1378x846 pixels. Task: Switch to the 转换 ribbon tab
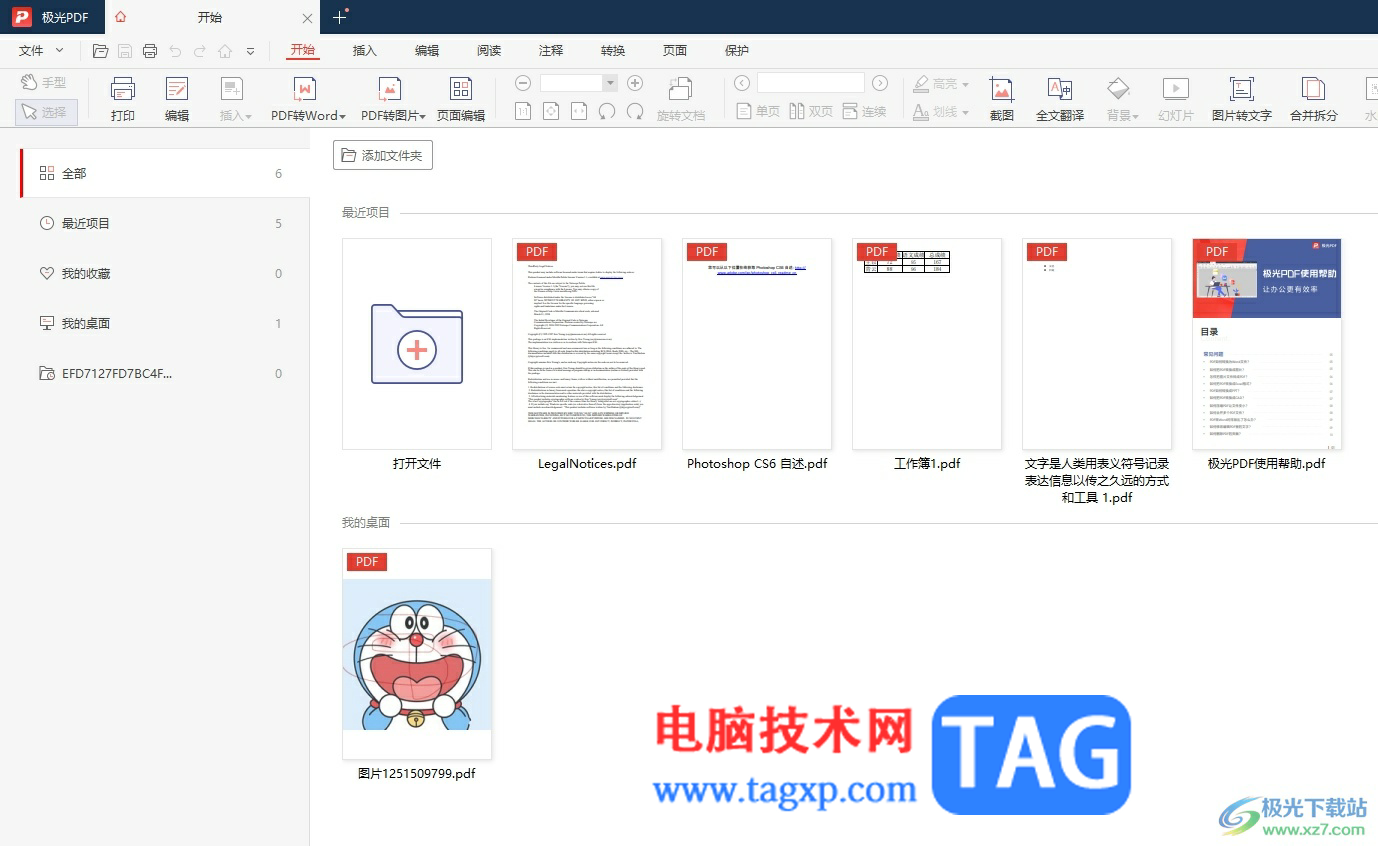tap(613, 51)
